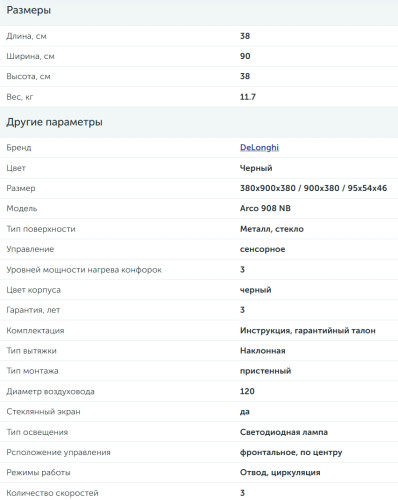Select the 'Гарантия, лет' label
Image resolution: width=398 pixels, height=500 pixels.
(33, 310)
